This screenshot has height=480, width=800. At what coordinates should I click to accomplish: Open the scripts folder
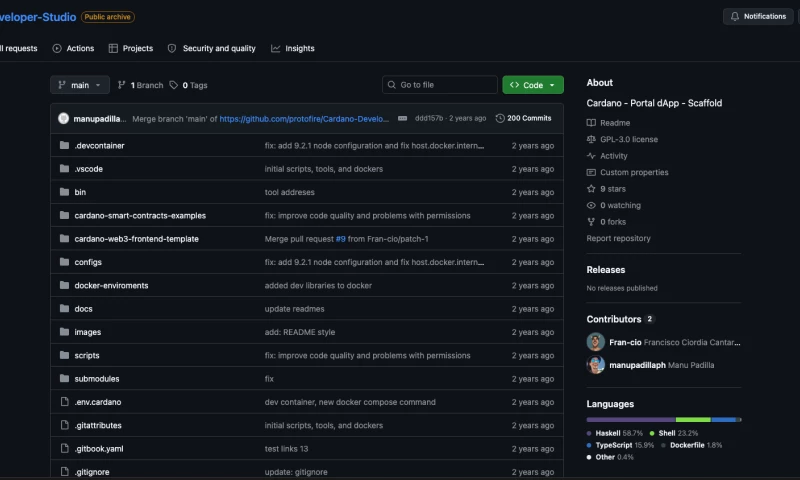87,356
